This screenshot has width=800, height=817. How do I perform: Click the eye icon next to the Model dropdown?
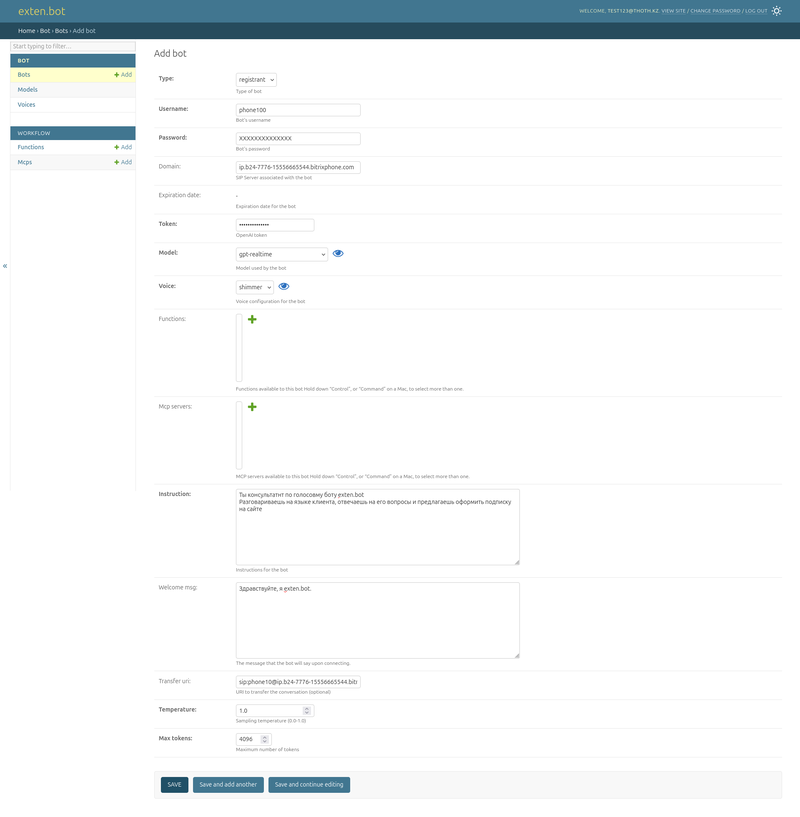pyautogui.click(x=339, y=253)
